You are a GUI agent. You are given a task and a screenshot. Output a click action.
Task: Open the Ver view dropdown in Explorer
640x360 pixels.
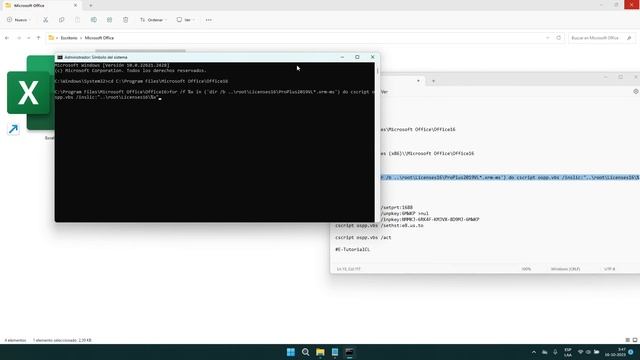186,20
